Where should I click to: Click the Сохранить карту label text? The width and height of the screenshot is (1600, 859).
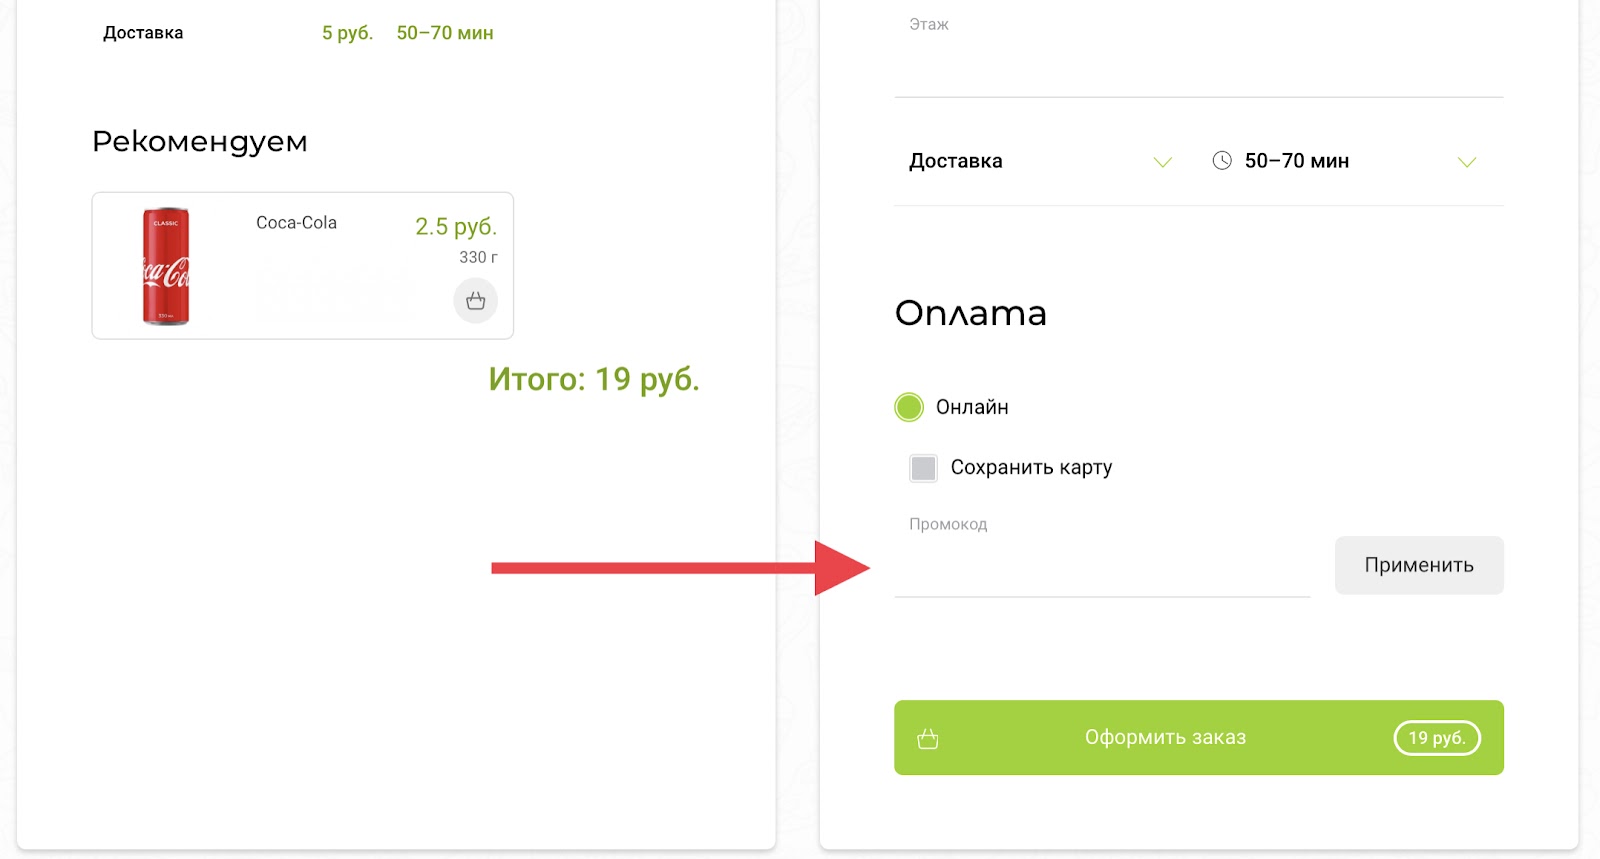[1031, 467]
